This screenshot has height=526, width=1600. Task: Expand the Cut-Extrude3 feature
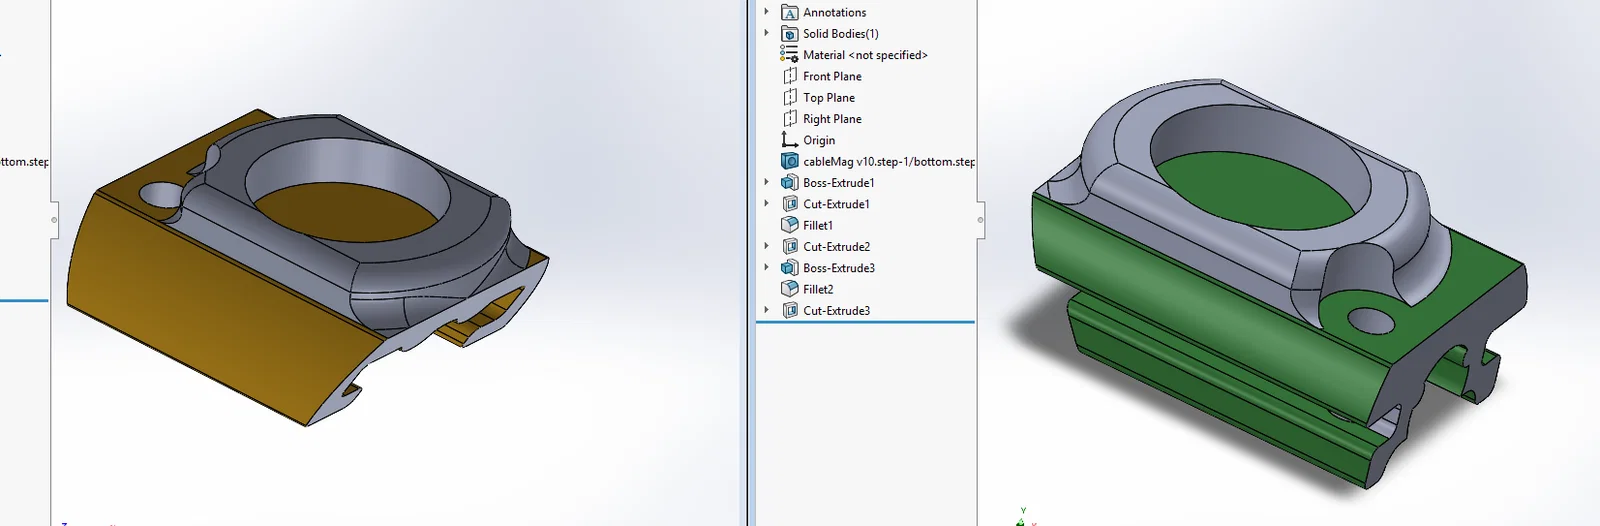(767, 310)
